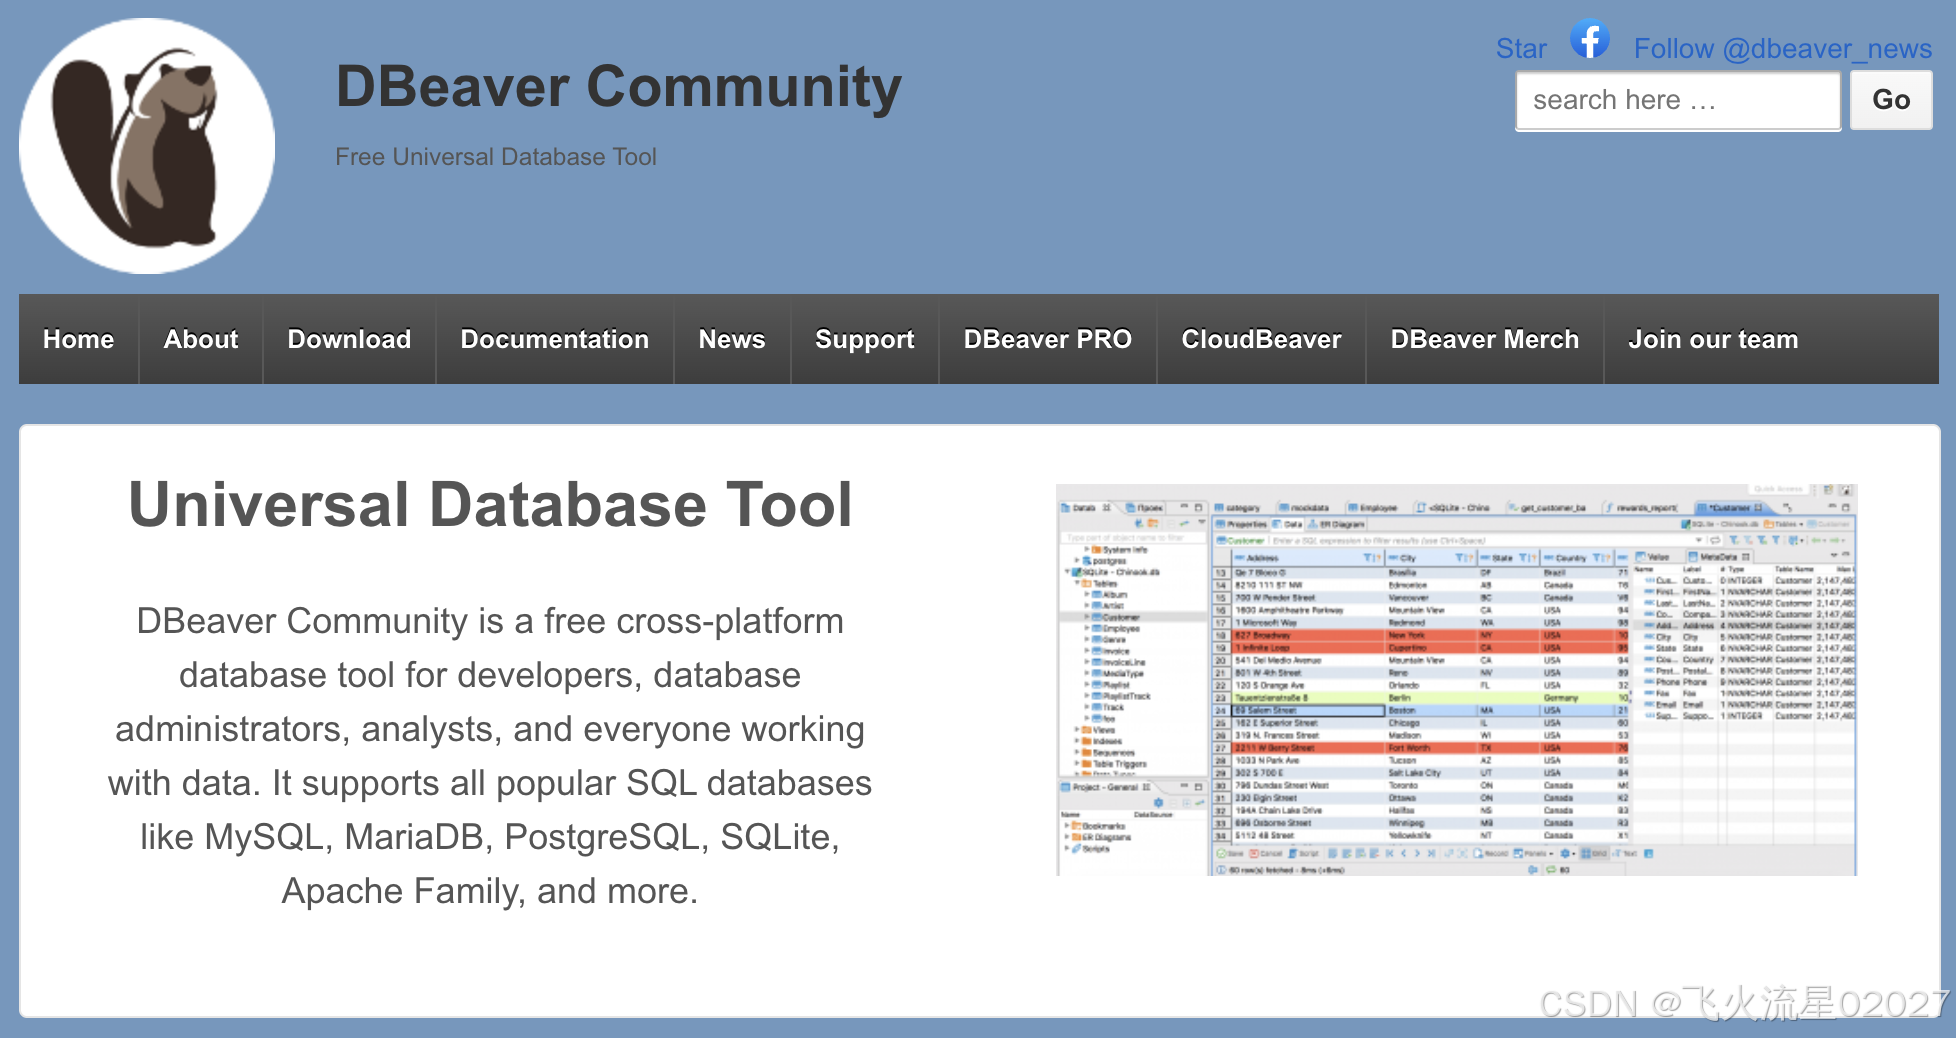Open the Home menu item

pyautogui.click(x=78, y=339)
